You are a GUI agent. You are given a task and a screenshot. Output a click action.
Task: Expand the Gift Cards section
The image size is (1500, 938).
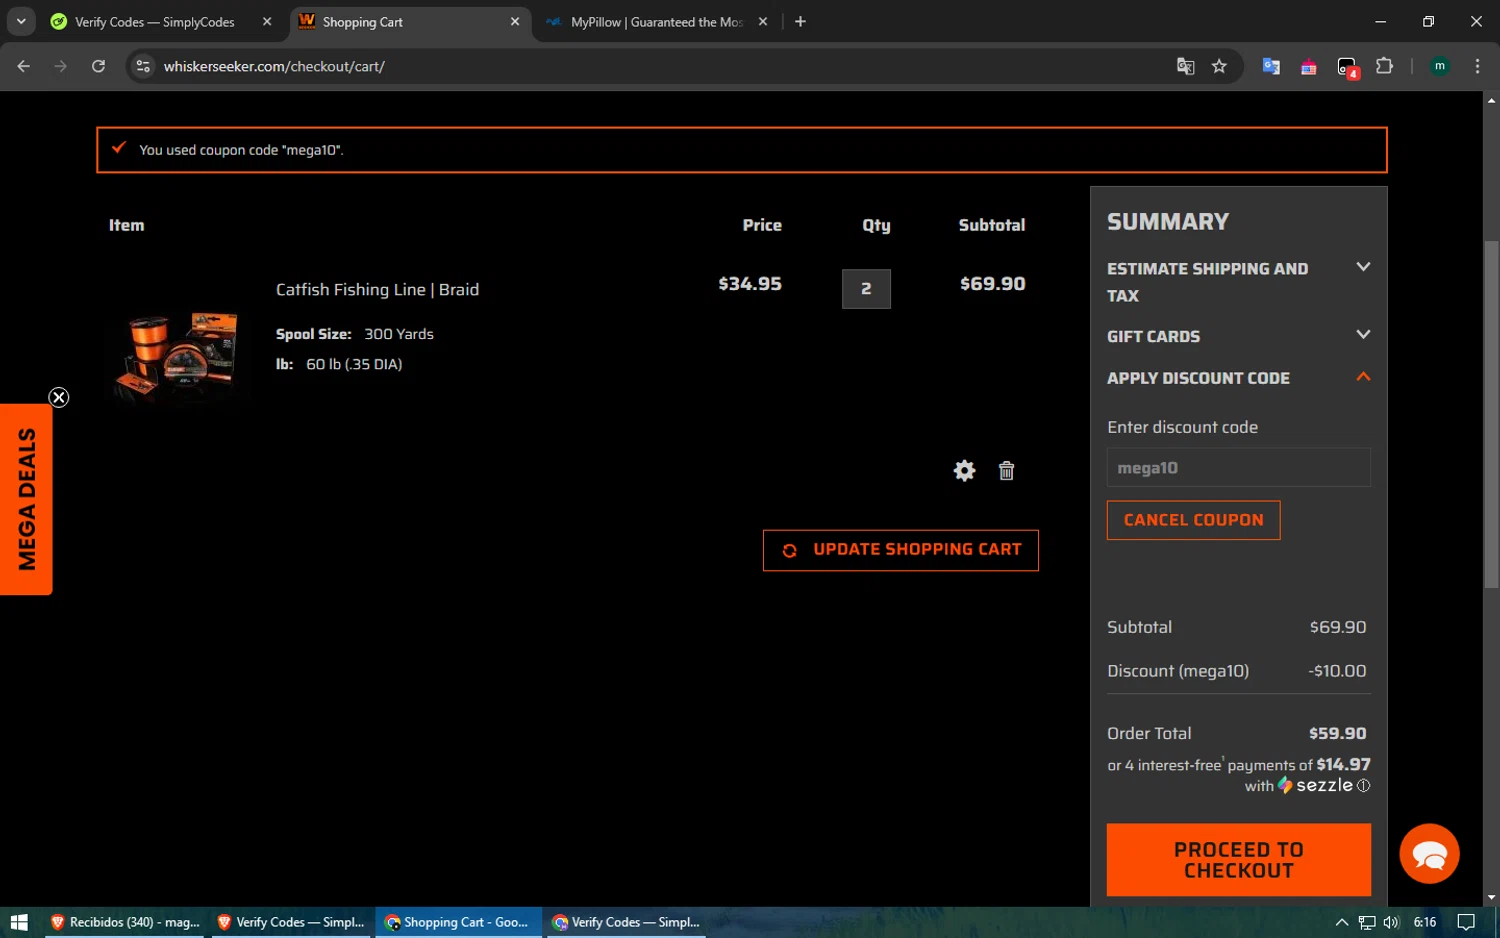(1238, 336)
